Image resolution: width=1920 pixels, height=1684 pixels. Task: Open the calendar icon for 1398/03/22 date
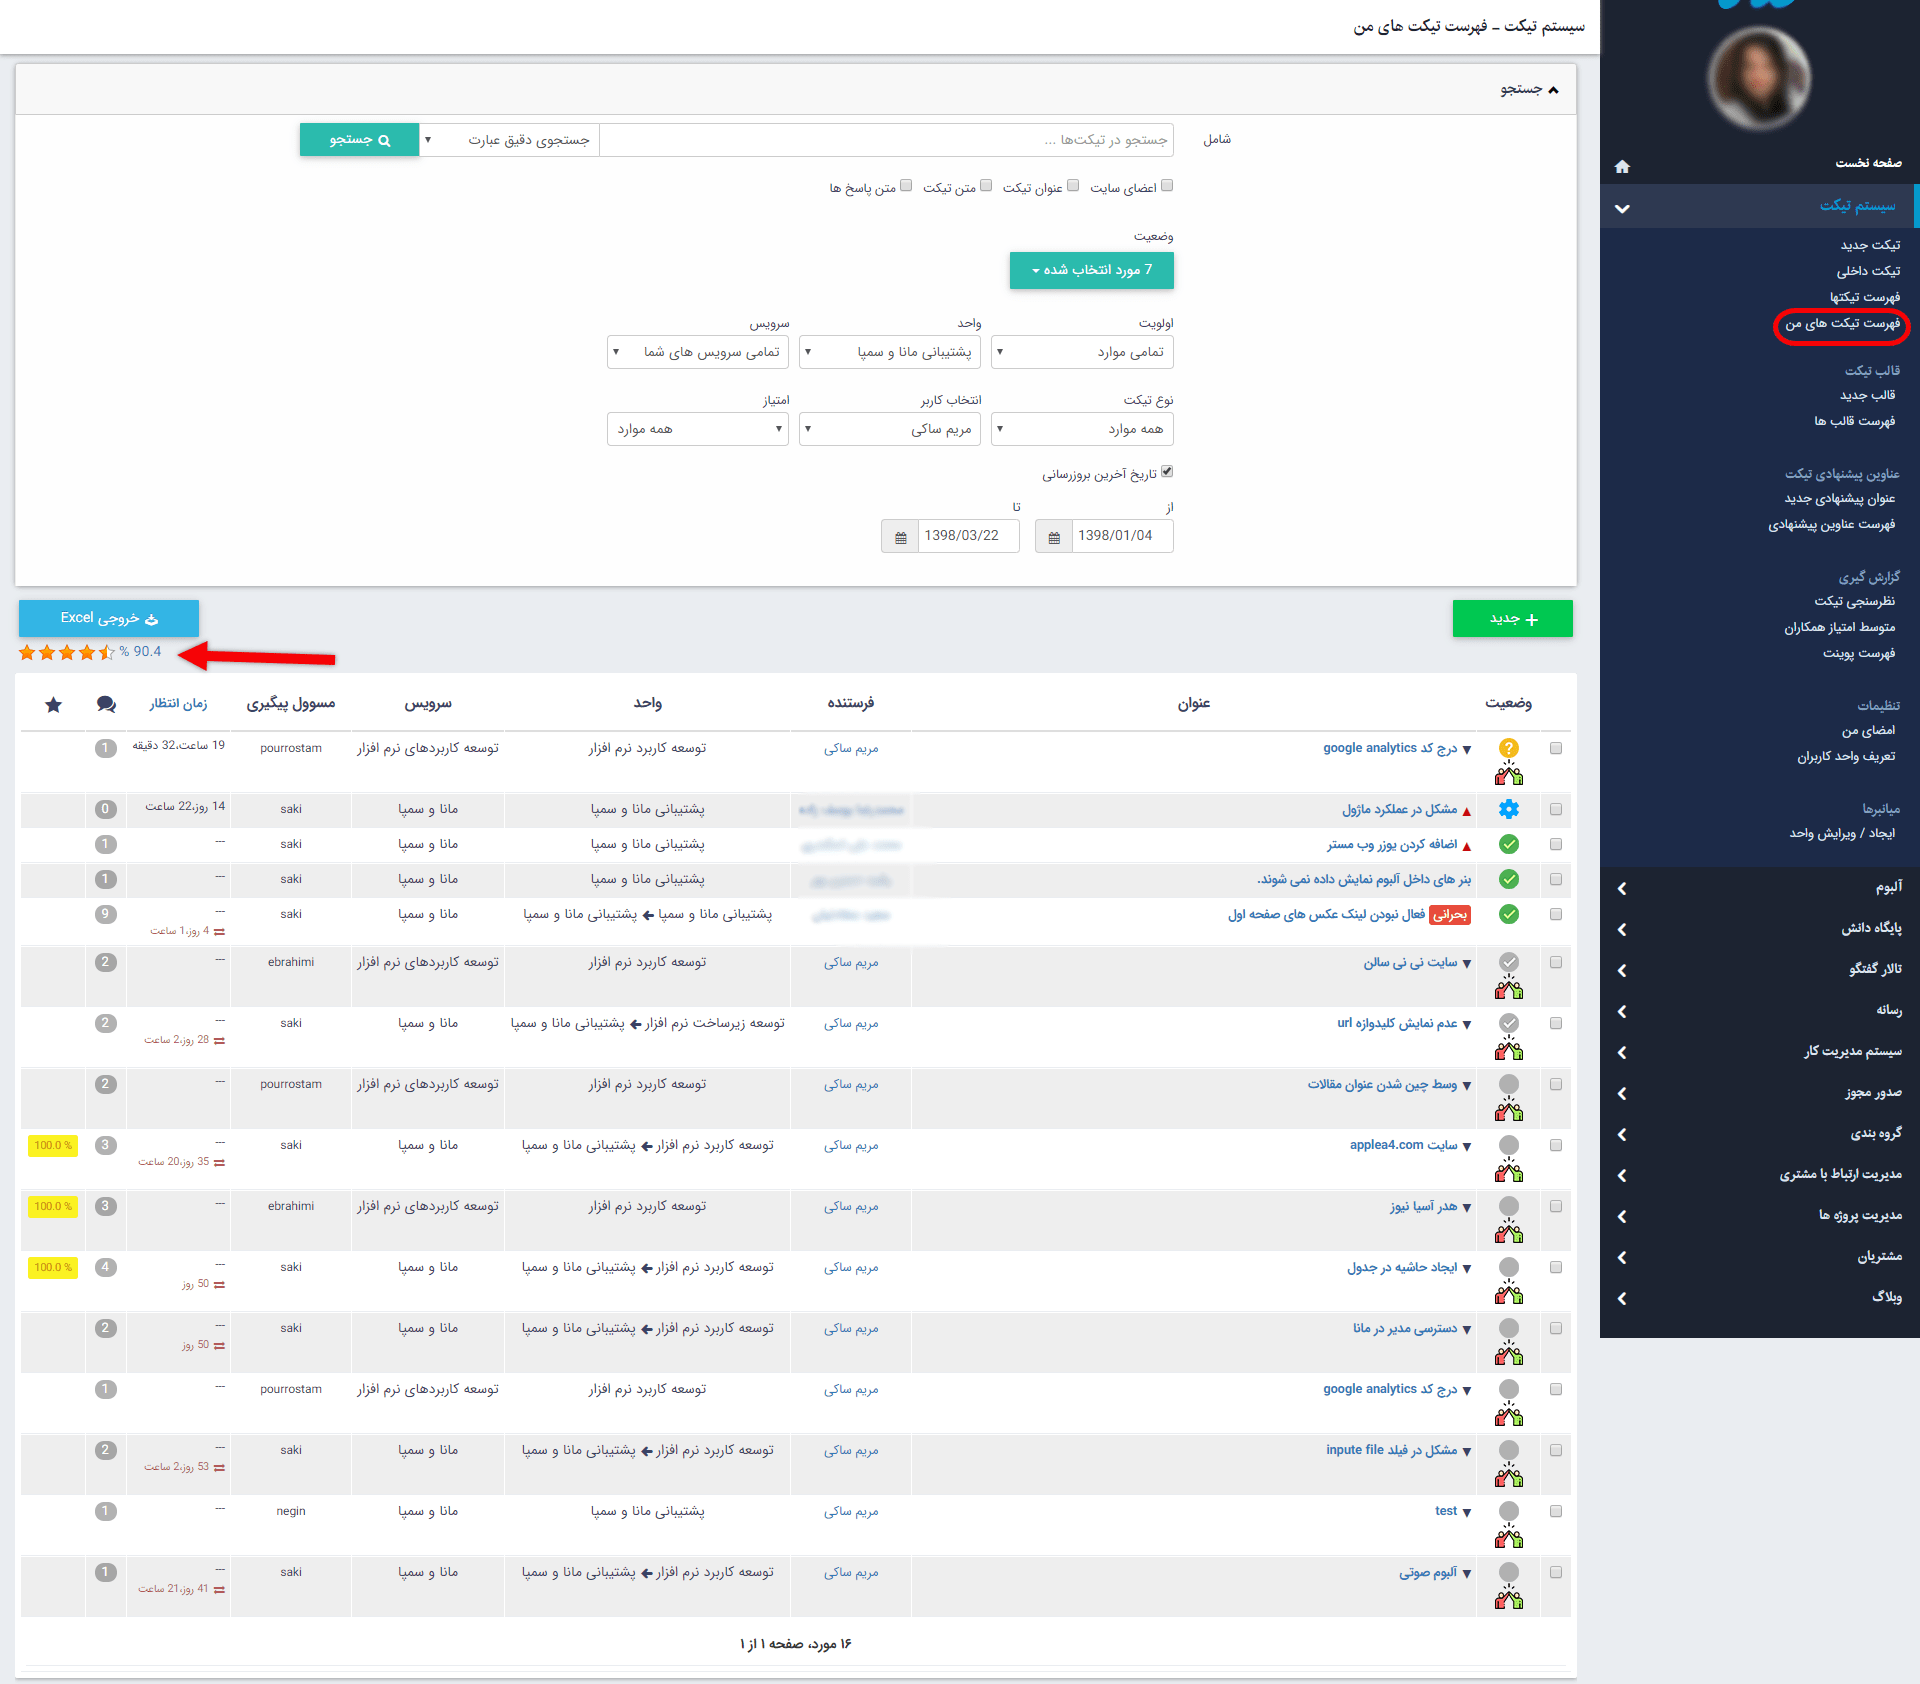click(900, 537)
